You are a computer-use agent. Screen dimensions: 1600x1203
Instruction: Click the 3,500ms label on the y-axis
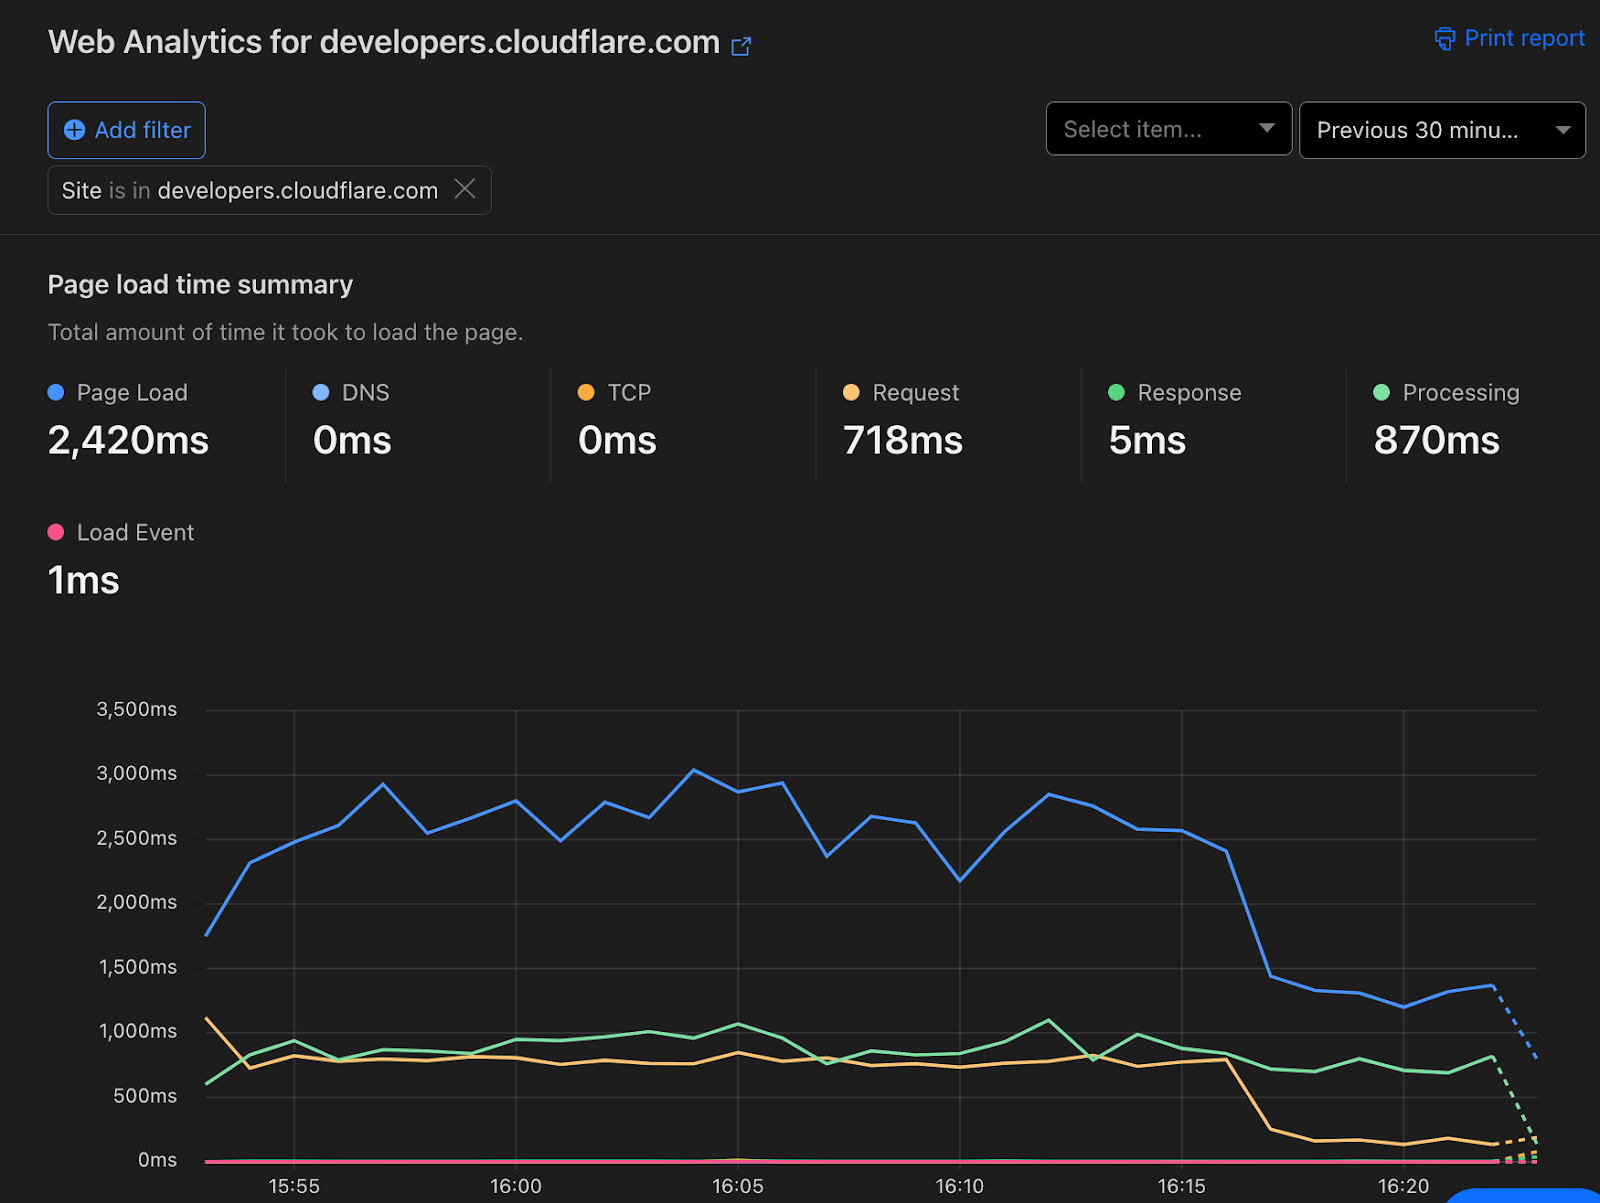[x=137, y=710]
